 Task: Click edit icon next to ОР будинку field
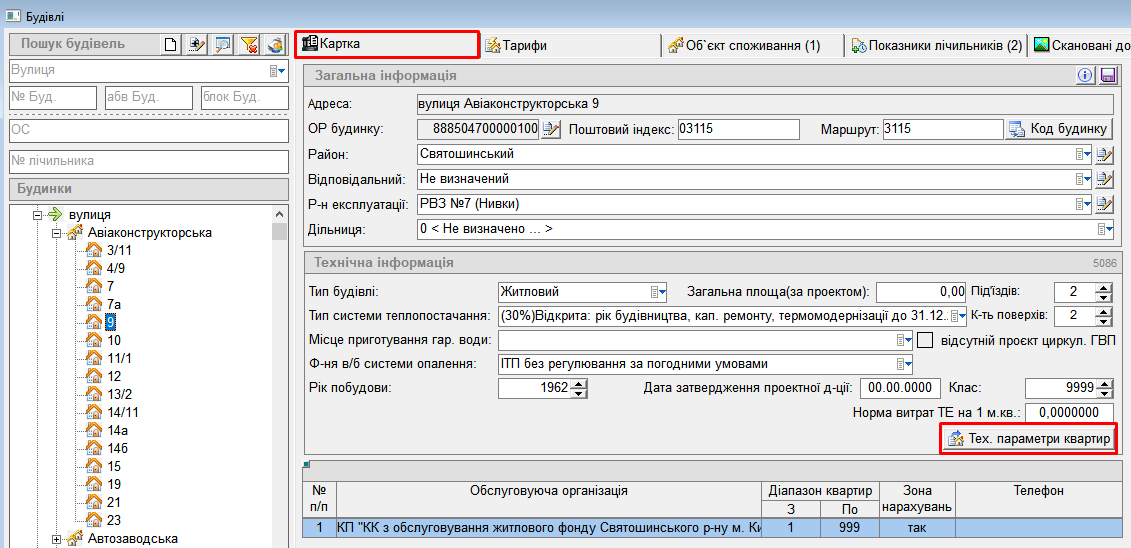(x=551, y=129)
